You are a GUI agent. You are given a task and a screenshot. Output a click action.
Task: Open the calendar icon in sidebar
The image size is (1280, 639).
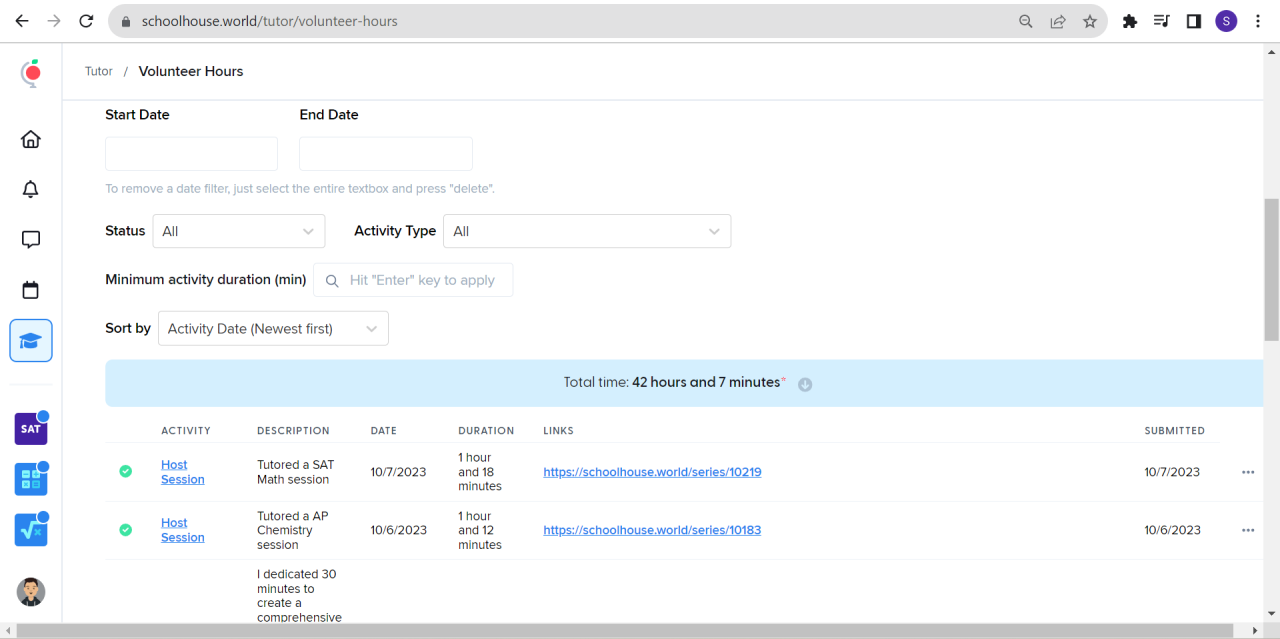31,290
